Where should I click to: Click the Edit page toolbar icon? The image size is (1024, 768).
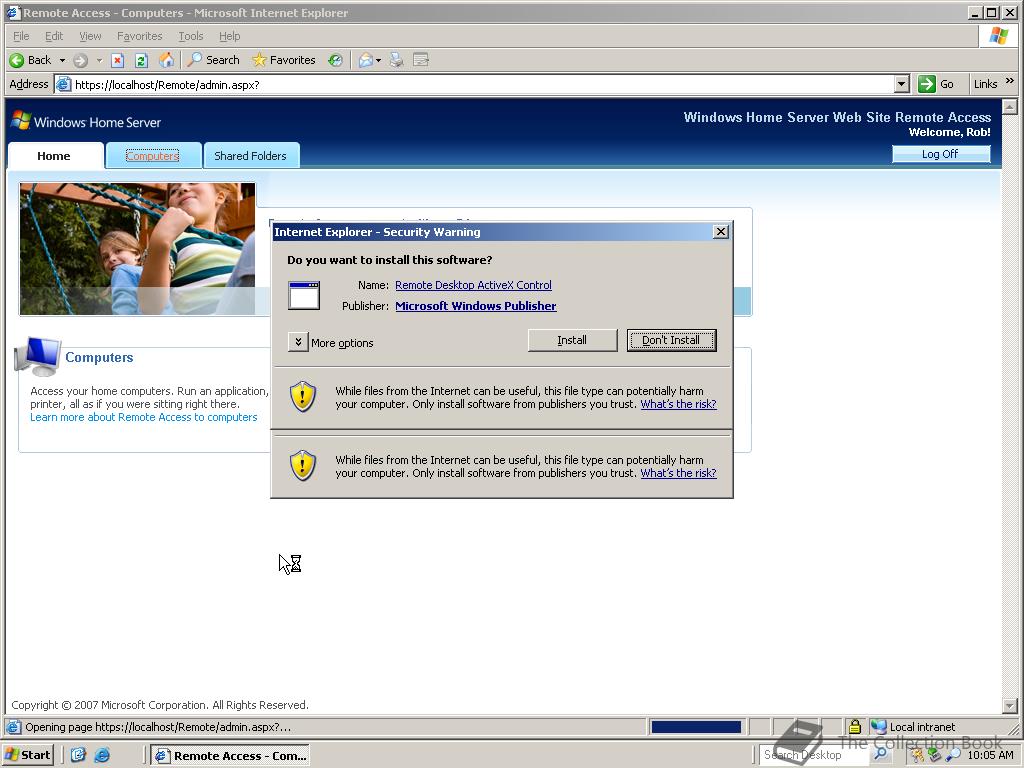tap(421, 60)
